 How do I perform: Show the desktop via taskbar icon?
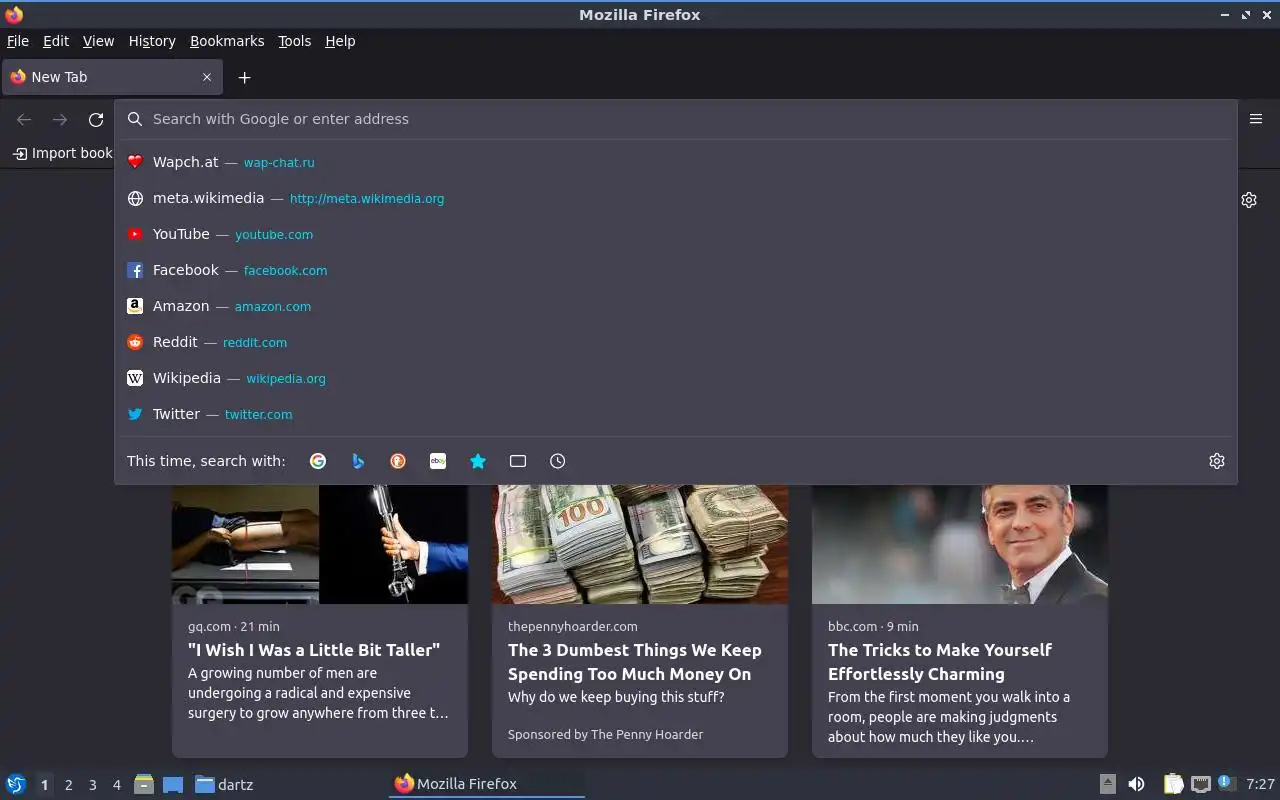point(173,784)
